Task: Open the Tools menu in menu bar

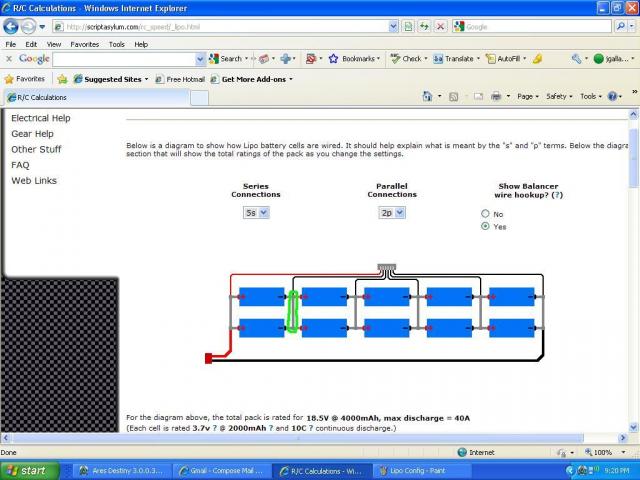Action: tap(117, 44)
